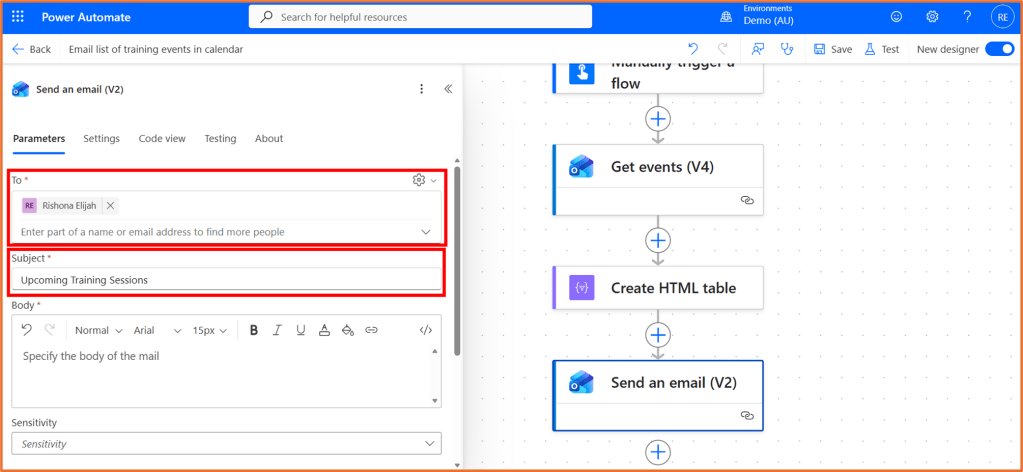The image size is (1023, 472).
Task: Open the app launcher waffle icon
Action: click(19, 17)
